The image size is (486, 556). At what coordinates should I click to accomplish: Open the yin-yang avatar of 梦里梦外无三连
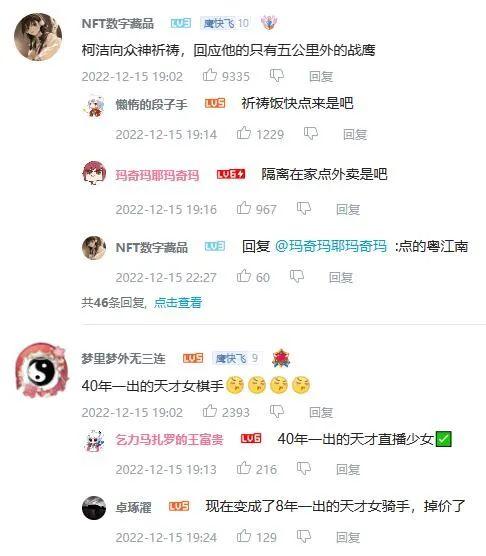42,370
